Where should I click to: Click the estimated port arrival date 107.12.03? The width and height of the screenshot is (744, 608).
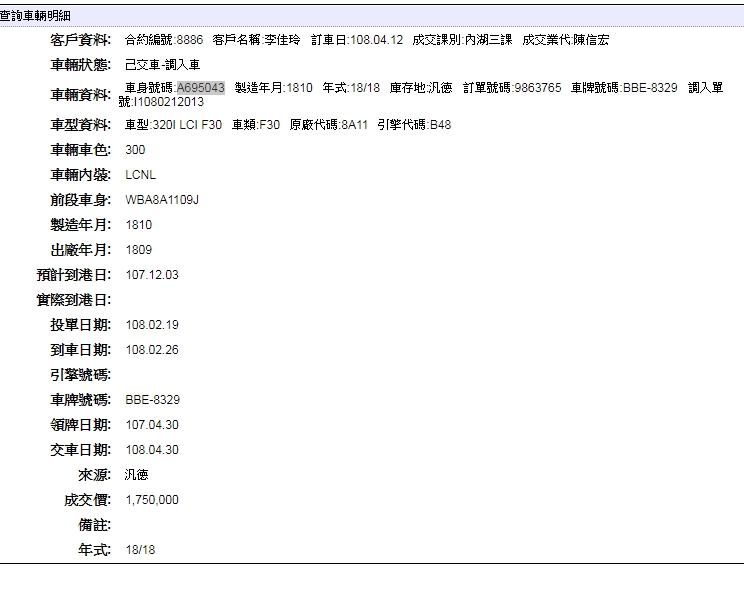pos(152,275)
